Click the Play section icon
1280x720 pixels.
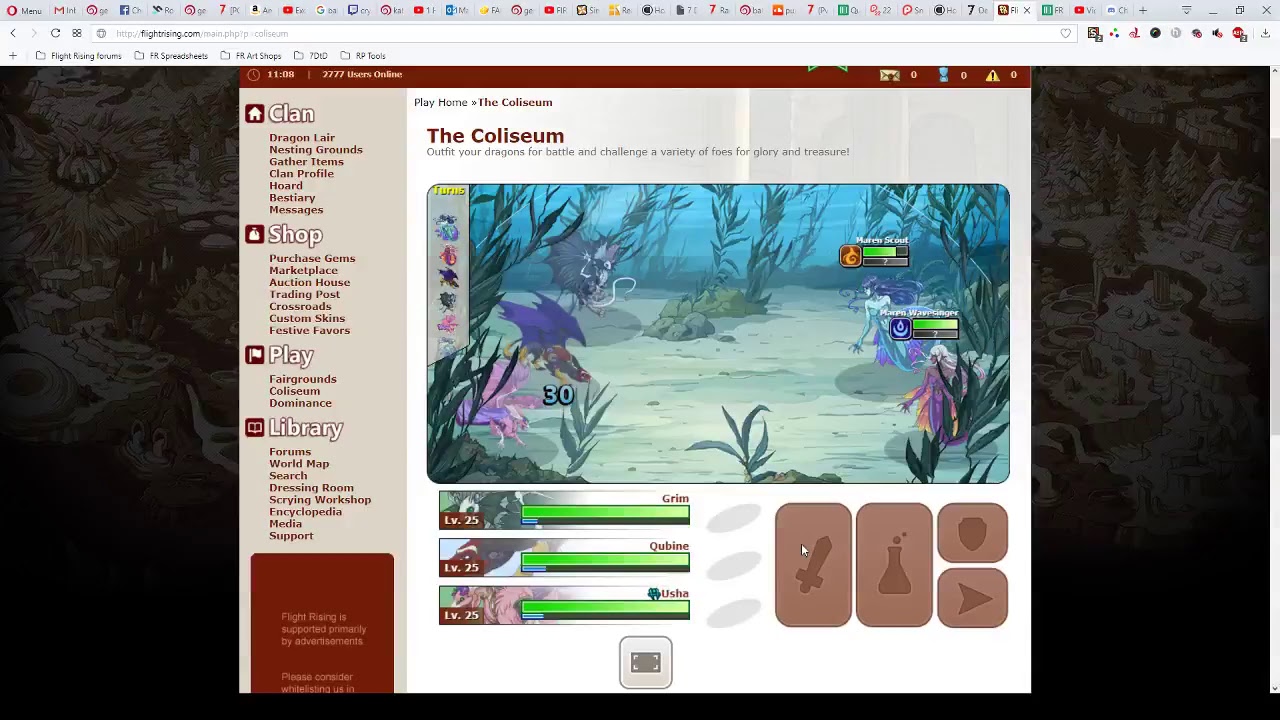coord(255,355)
